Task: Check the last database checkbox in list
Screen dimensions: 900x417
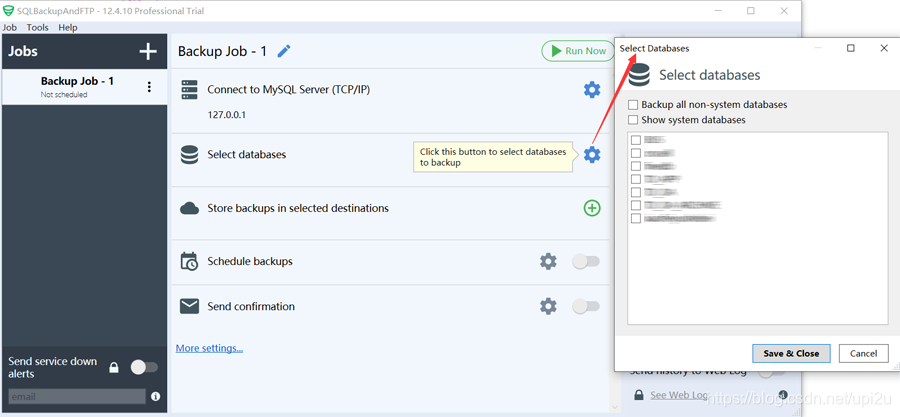Action: pos(636,219)
